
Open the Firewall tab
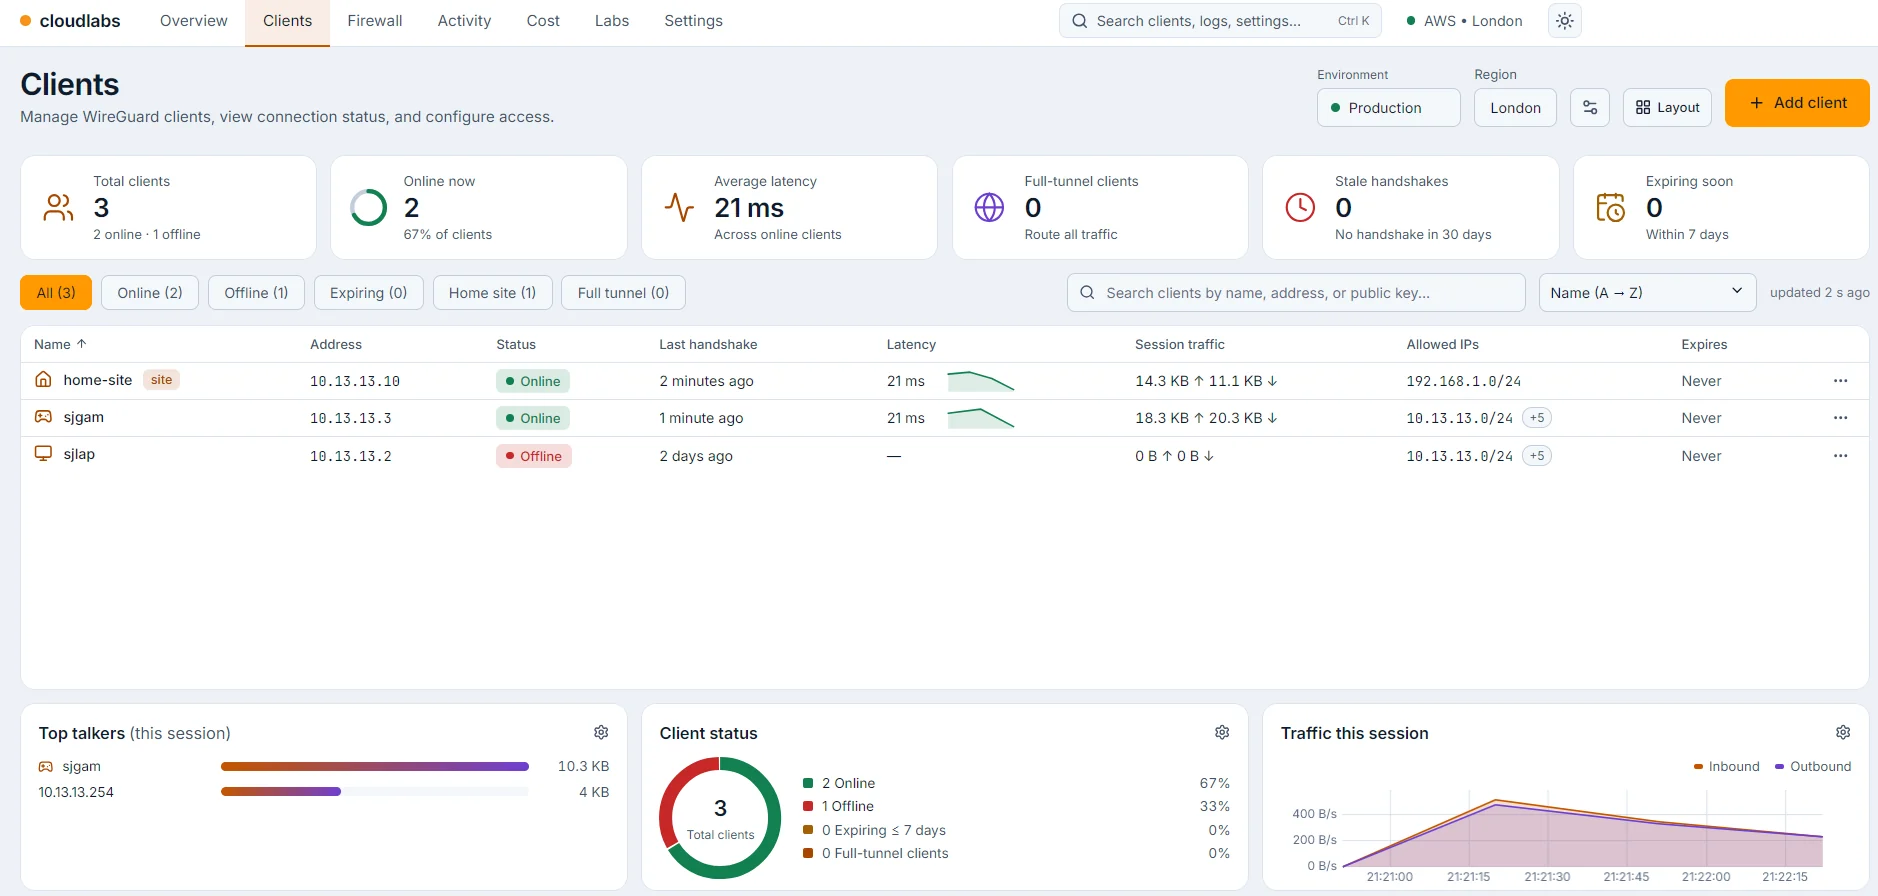pos(375,21)
